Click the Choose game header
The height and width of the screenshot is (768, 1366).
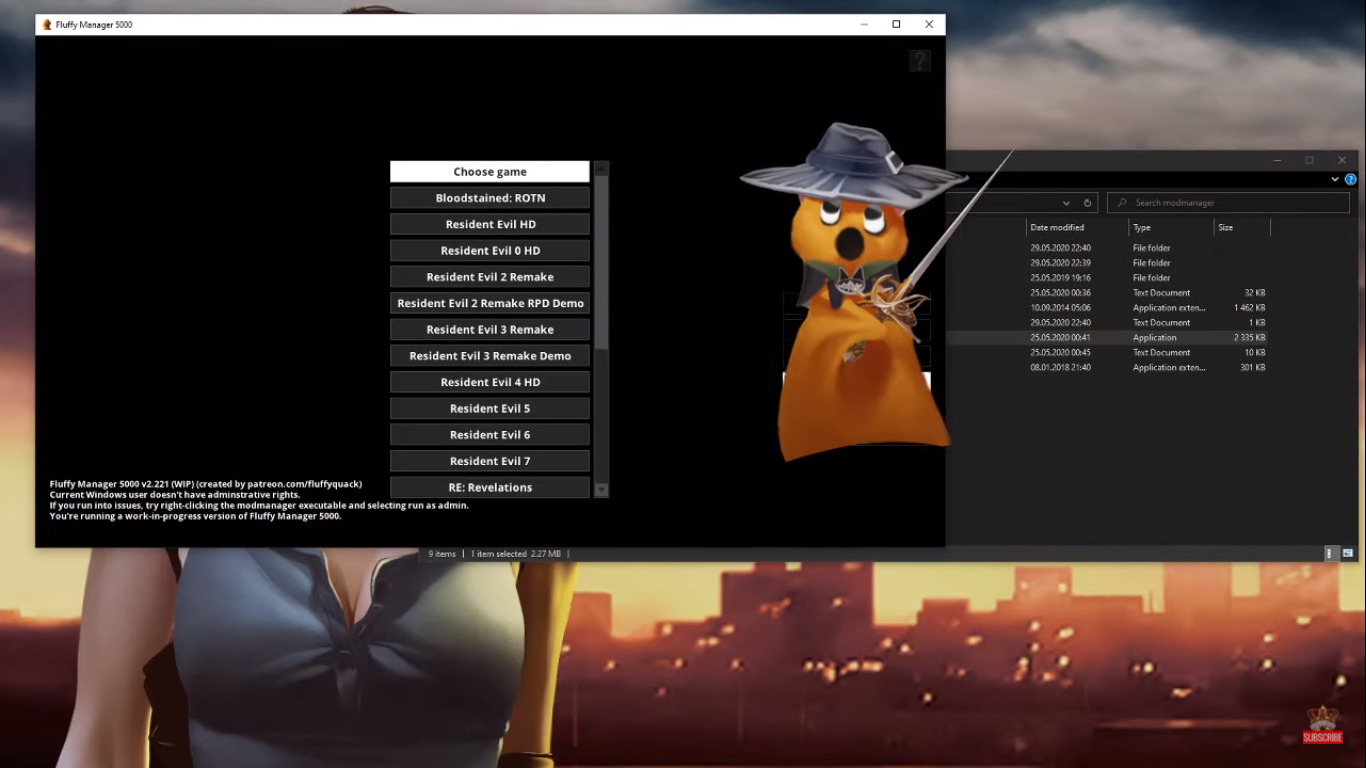click(490, 172)
